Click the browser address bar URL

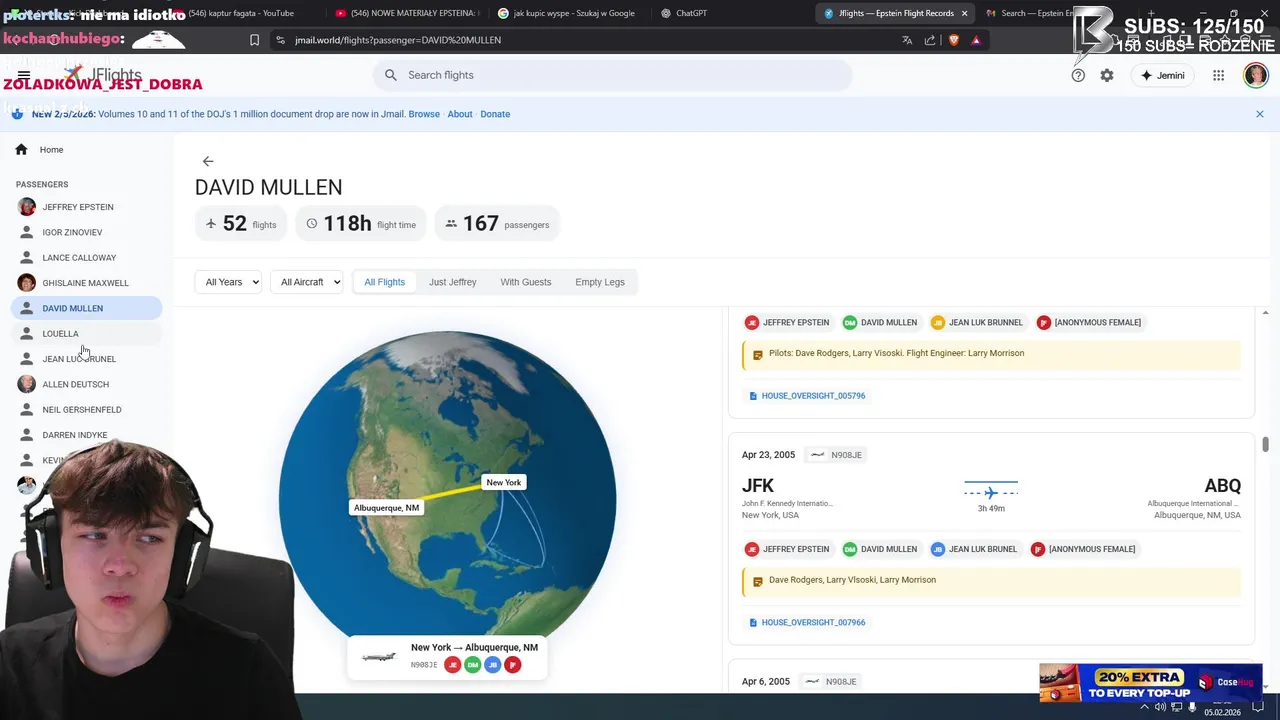tap(398, 40)
